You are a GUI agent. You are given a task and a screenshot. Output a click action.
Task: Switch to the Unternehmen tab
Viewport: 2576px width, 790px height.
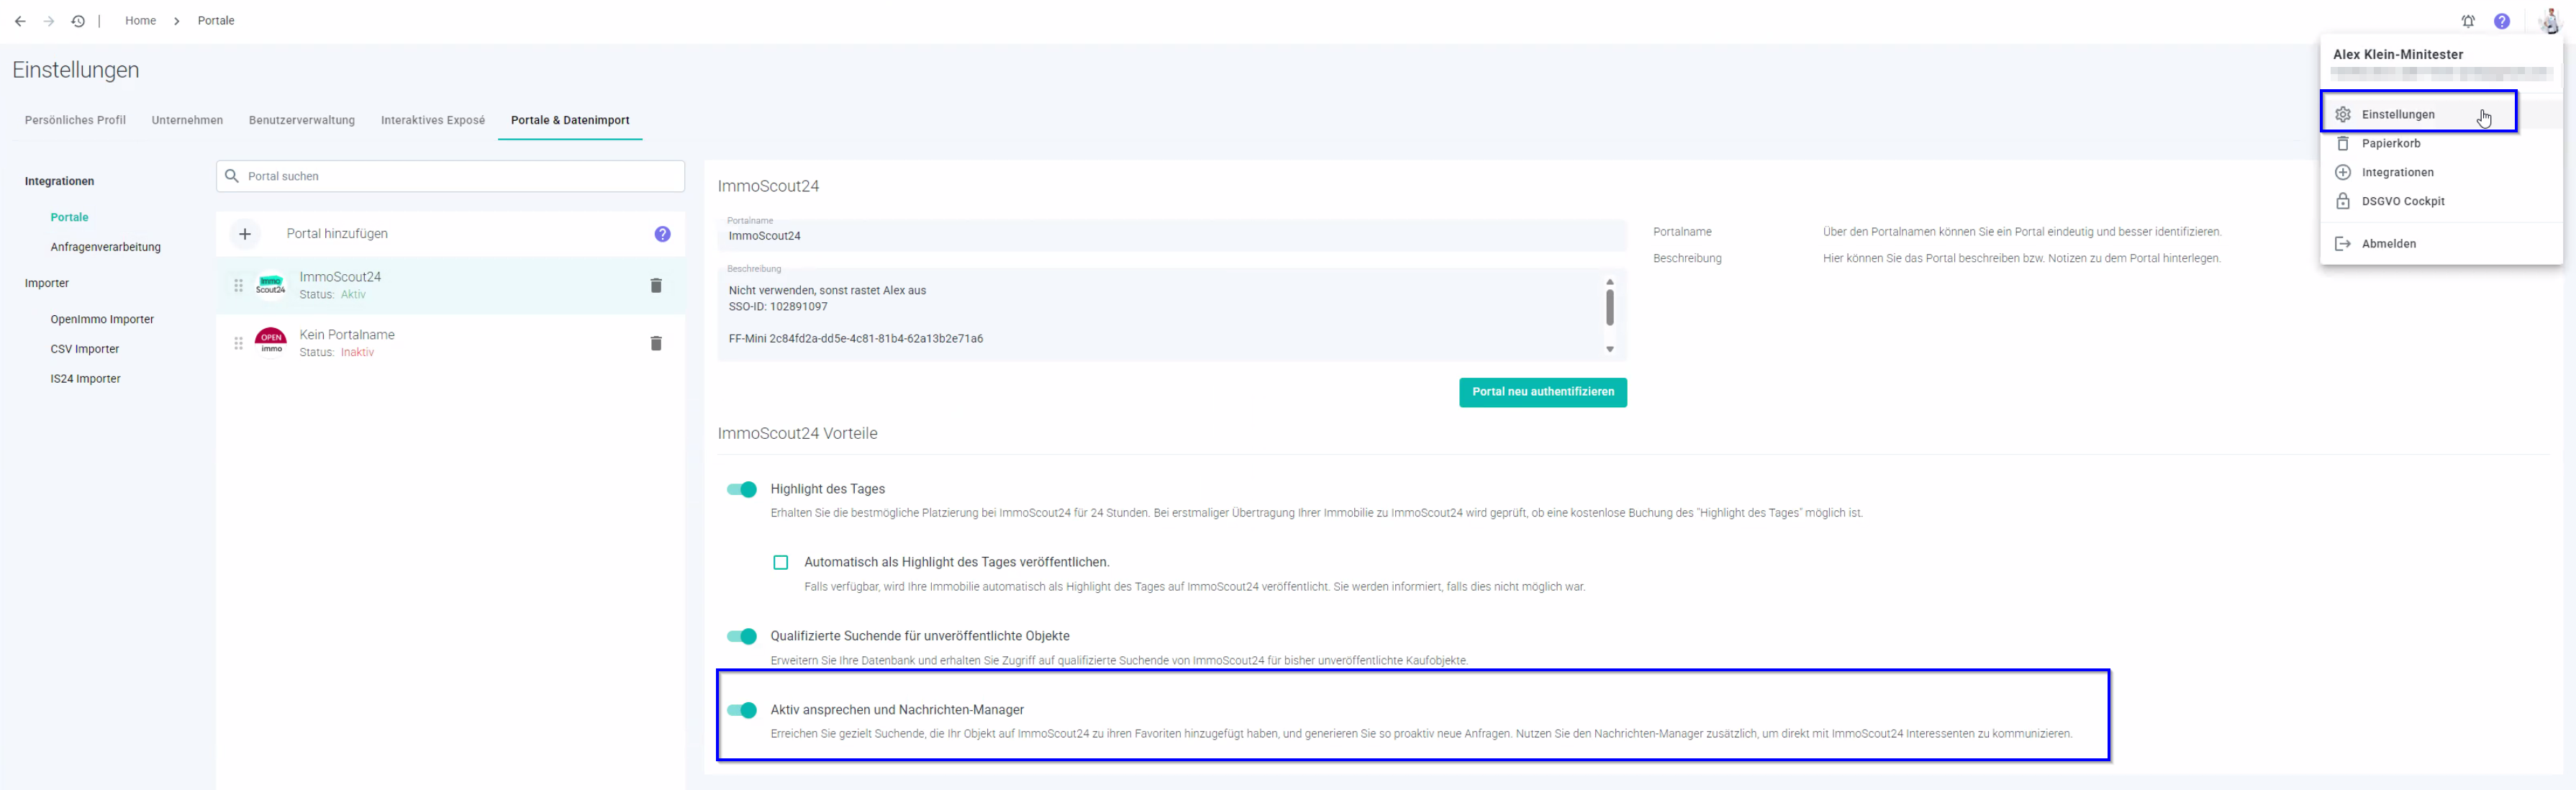tap(187, 120)
